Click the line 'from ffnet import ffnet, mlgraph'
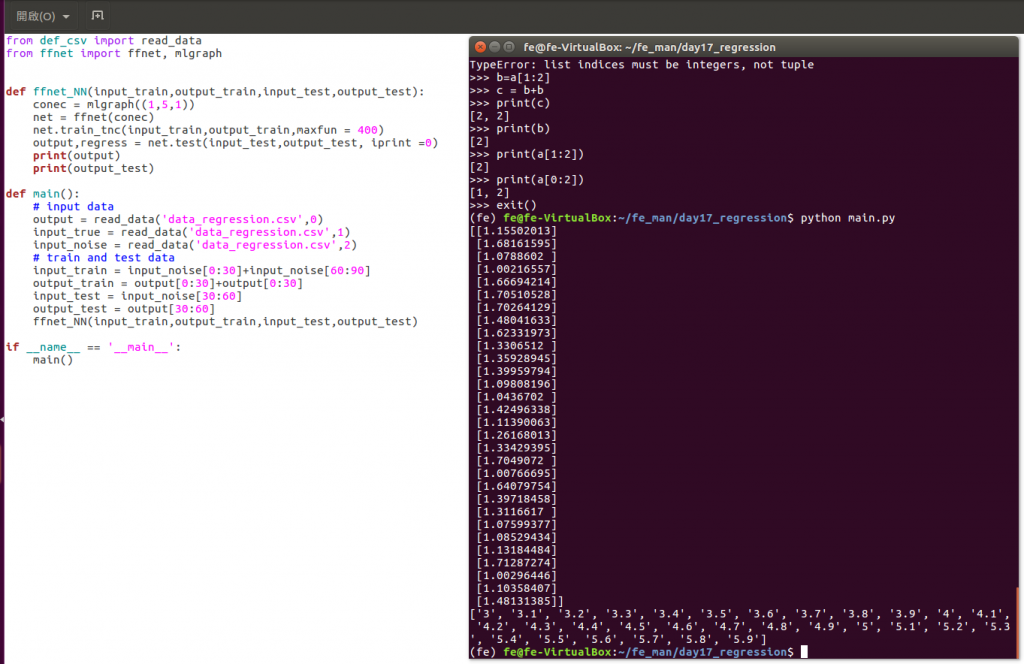The width and height of the screenshot is (1024, 664). coord(114,54)
